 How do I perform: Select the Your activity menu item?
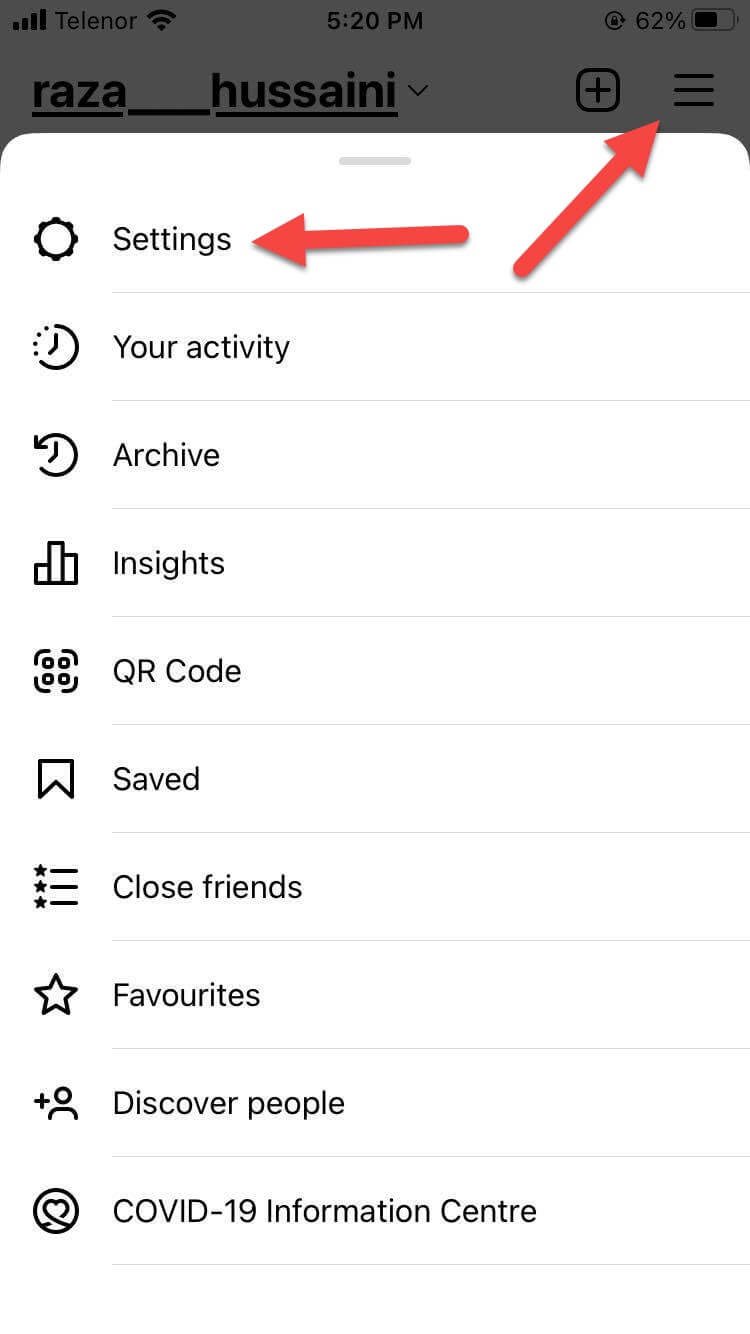click(x=201, y=347)
